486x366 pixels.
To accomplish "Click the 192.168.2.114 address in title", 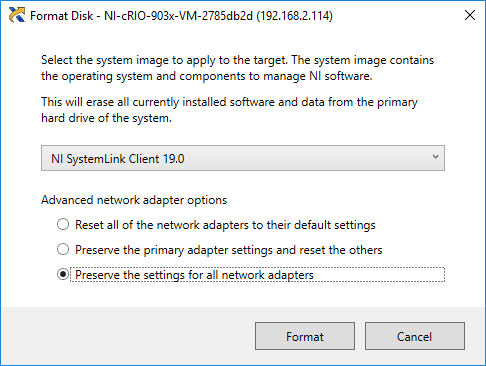I will coord(295,16).
